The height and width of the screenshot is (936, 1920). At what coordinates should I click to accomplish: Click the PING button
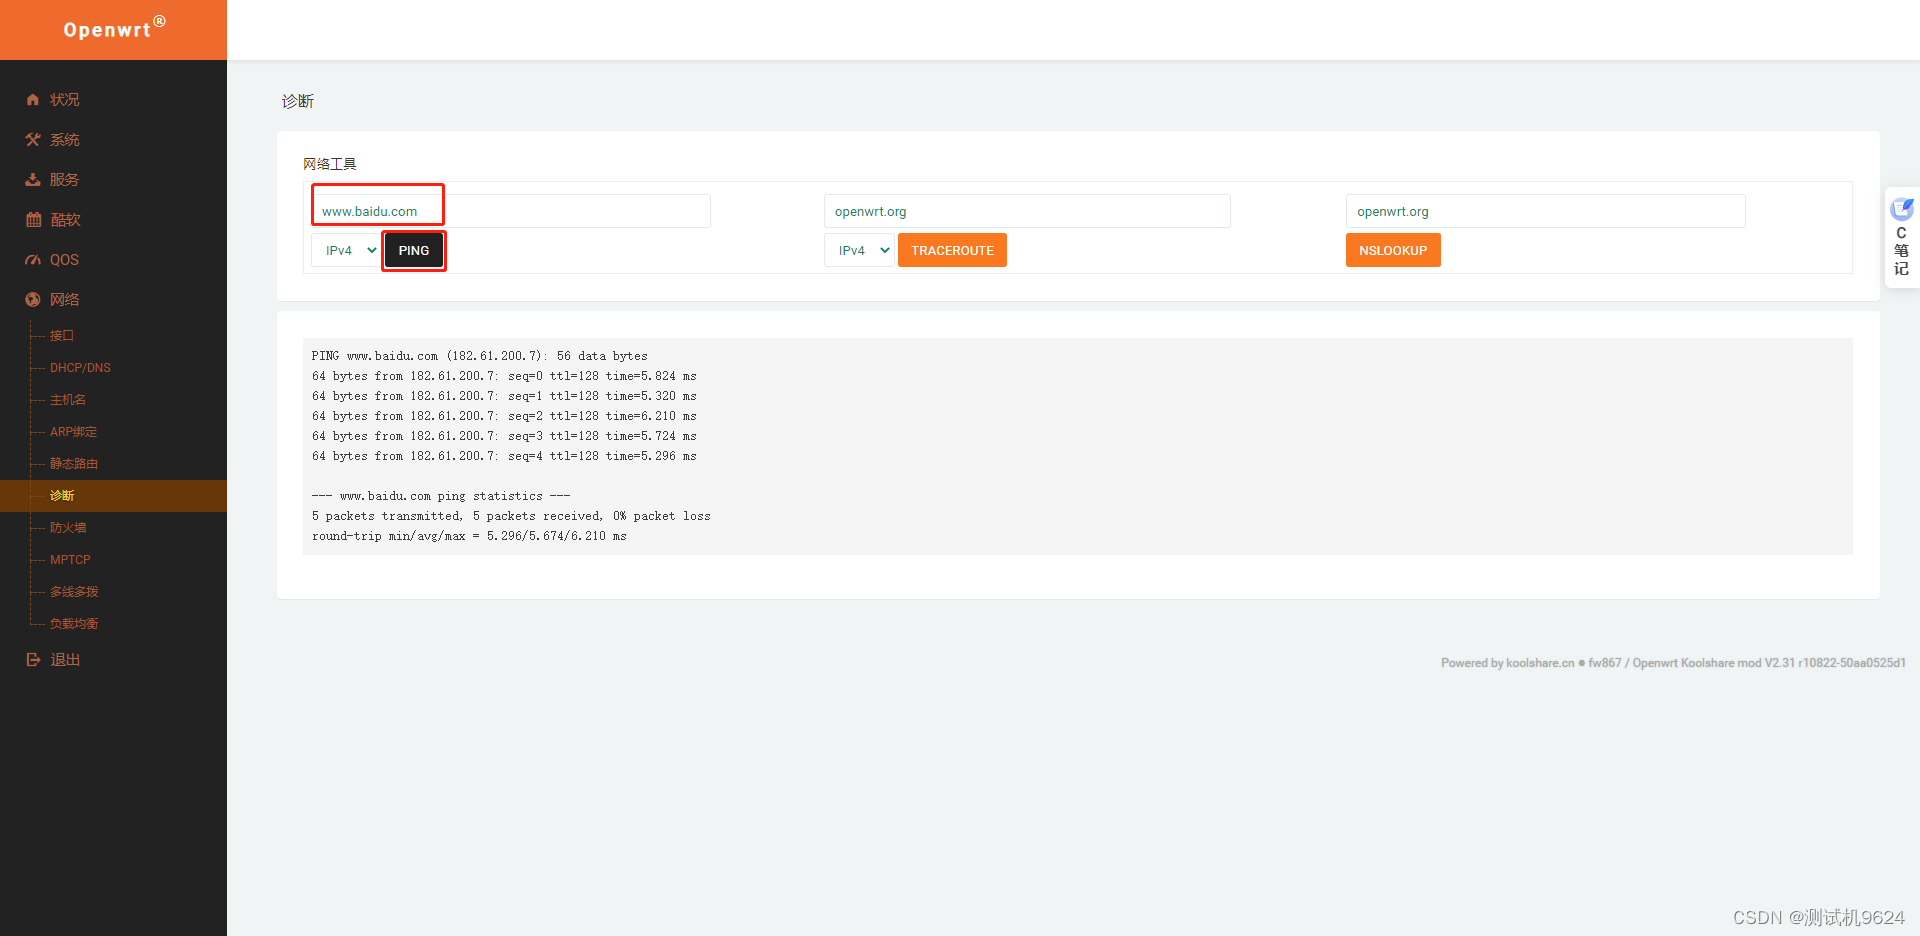click(414, 250)
